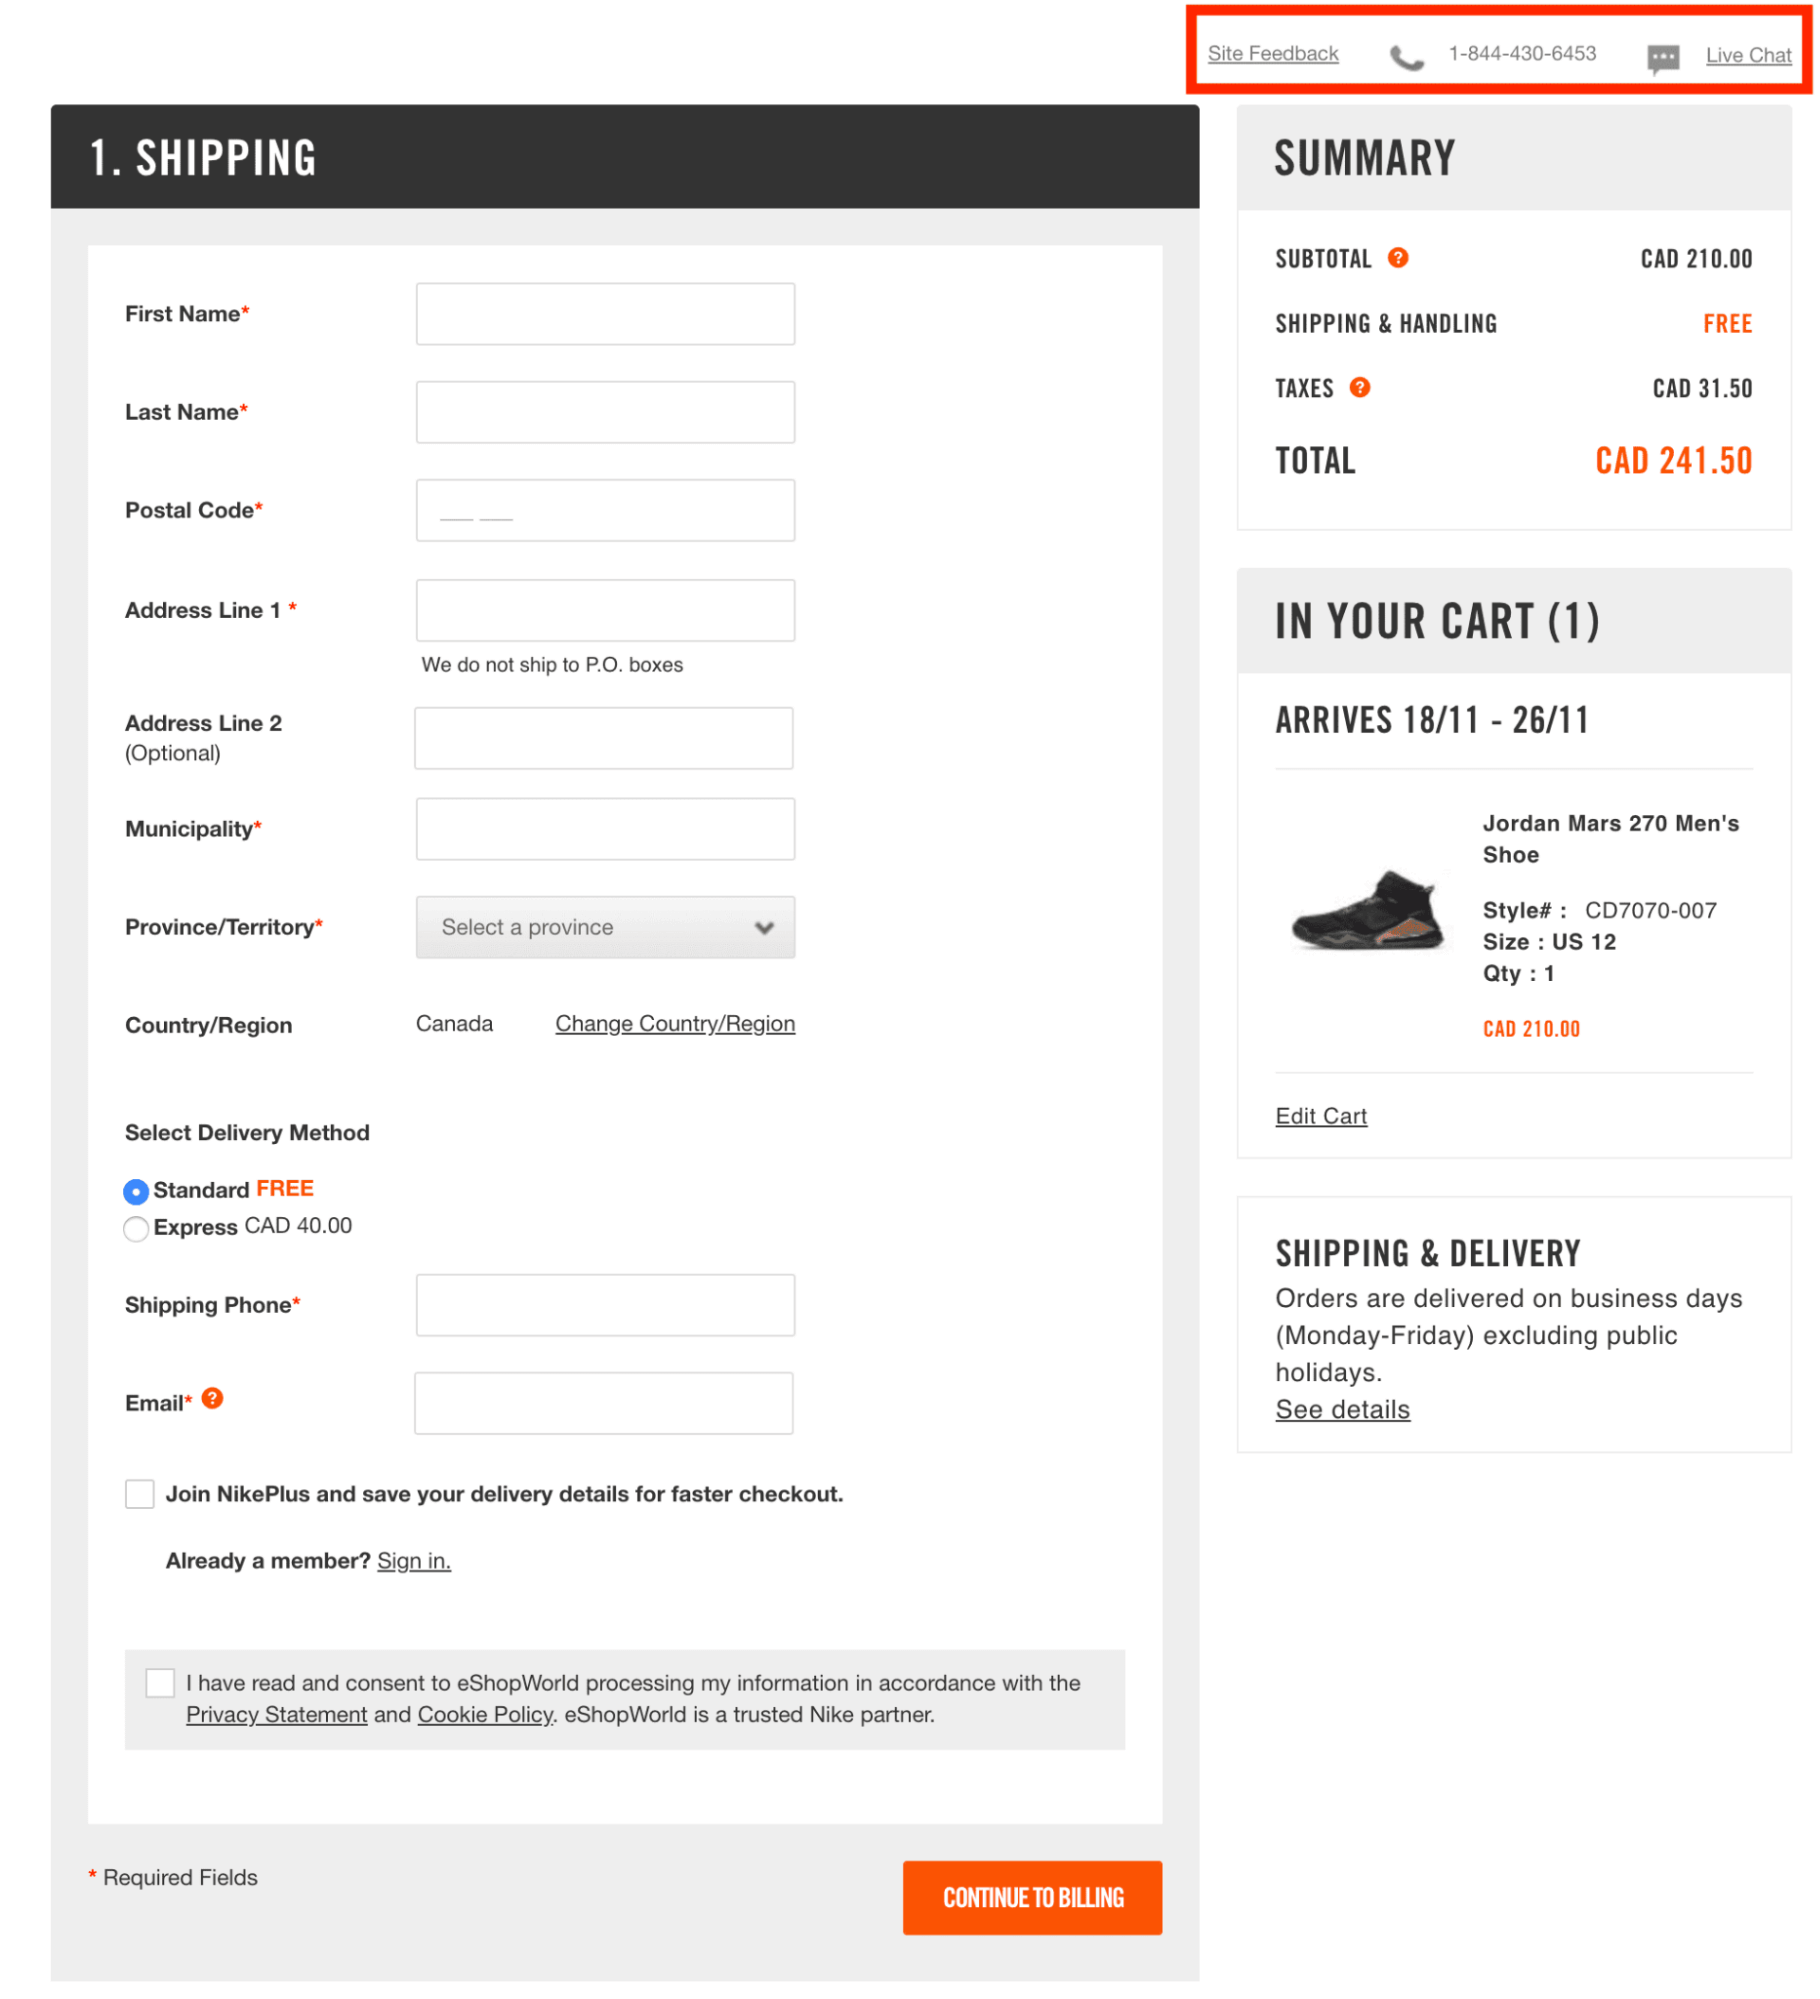Open See details for shipping and delivery
The image size is (1820, 1999).
coord(1342,1409)
